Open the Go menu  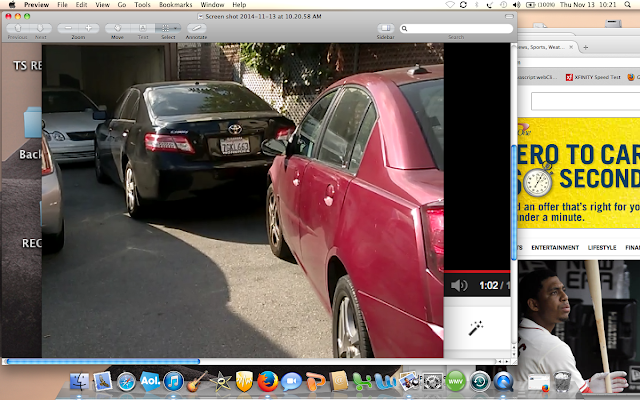122,4
